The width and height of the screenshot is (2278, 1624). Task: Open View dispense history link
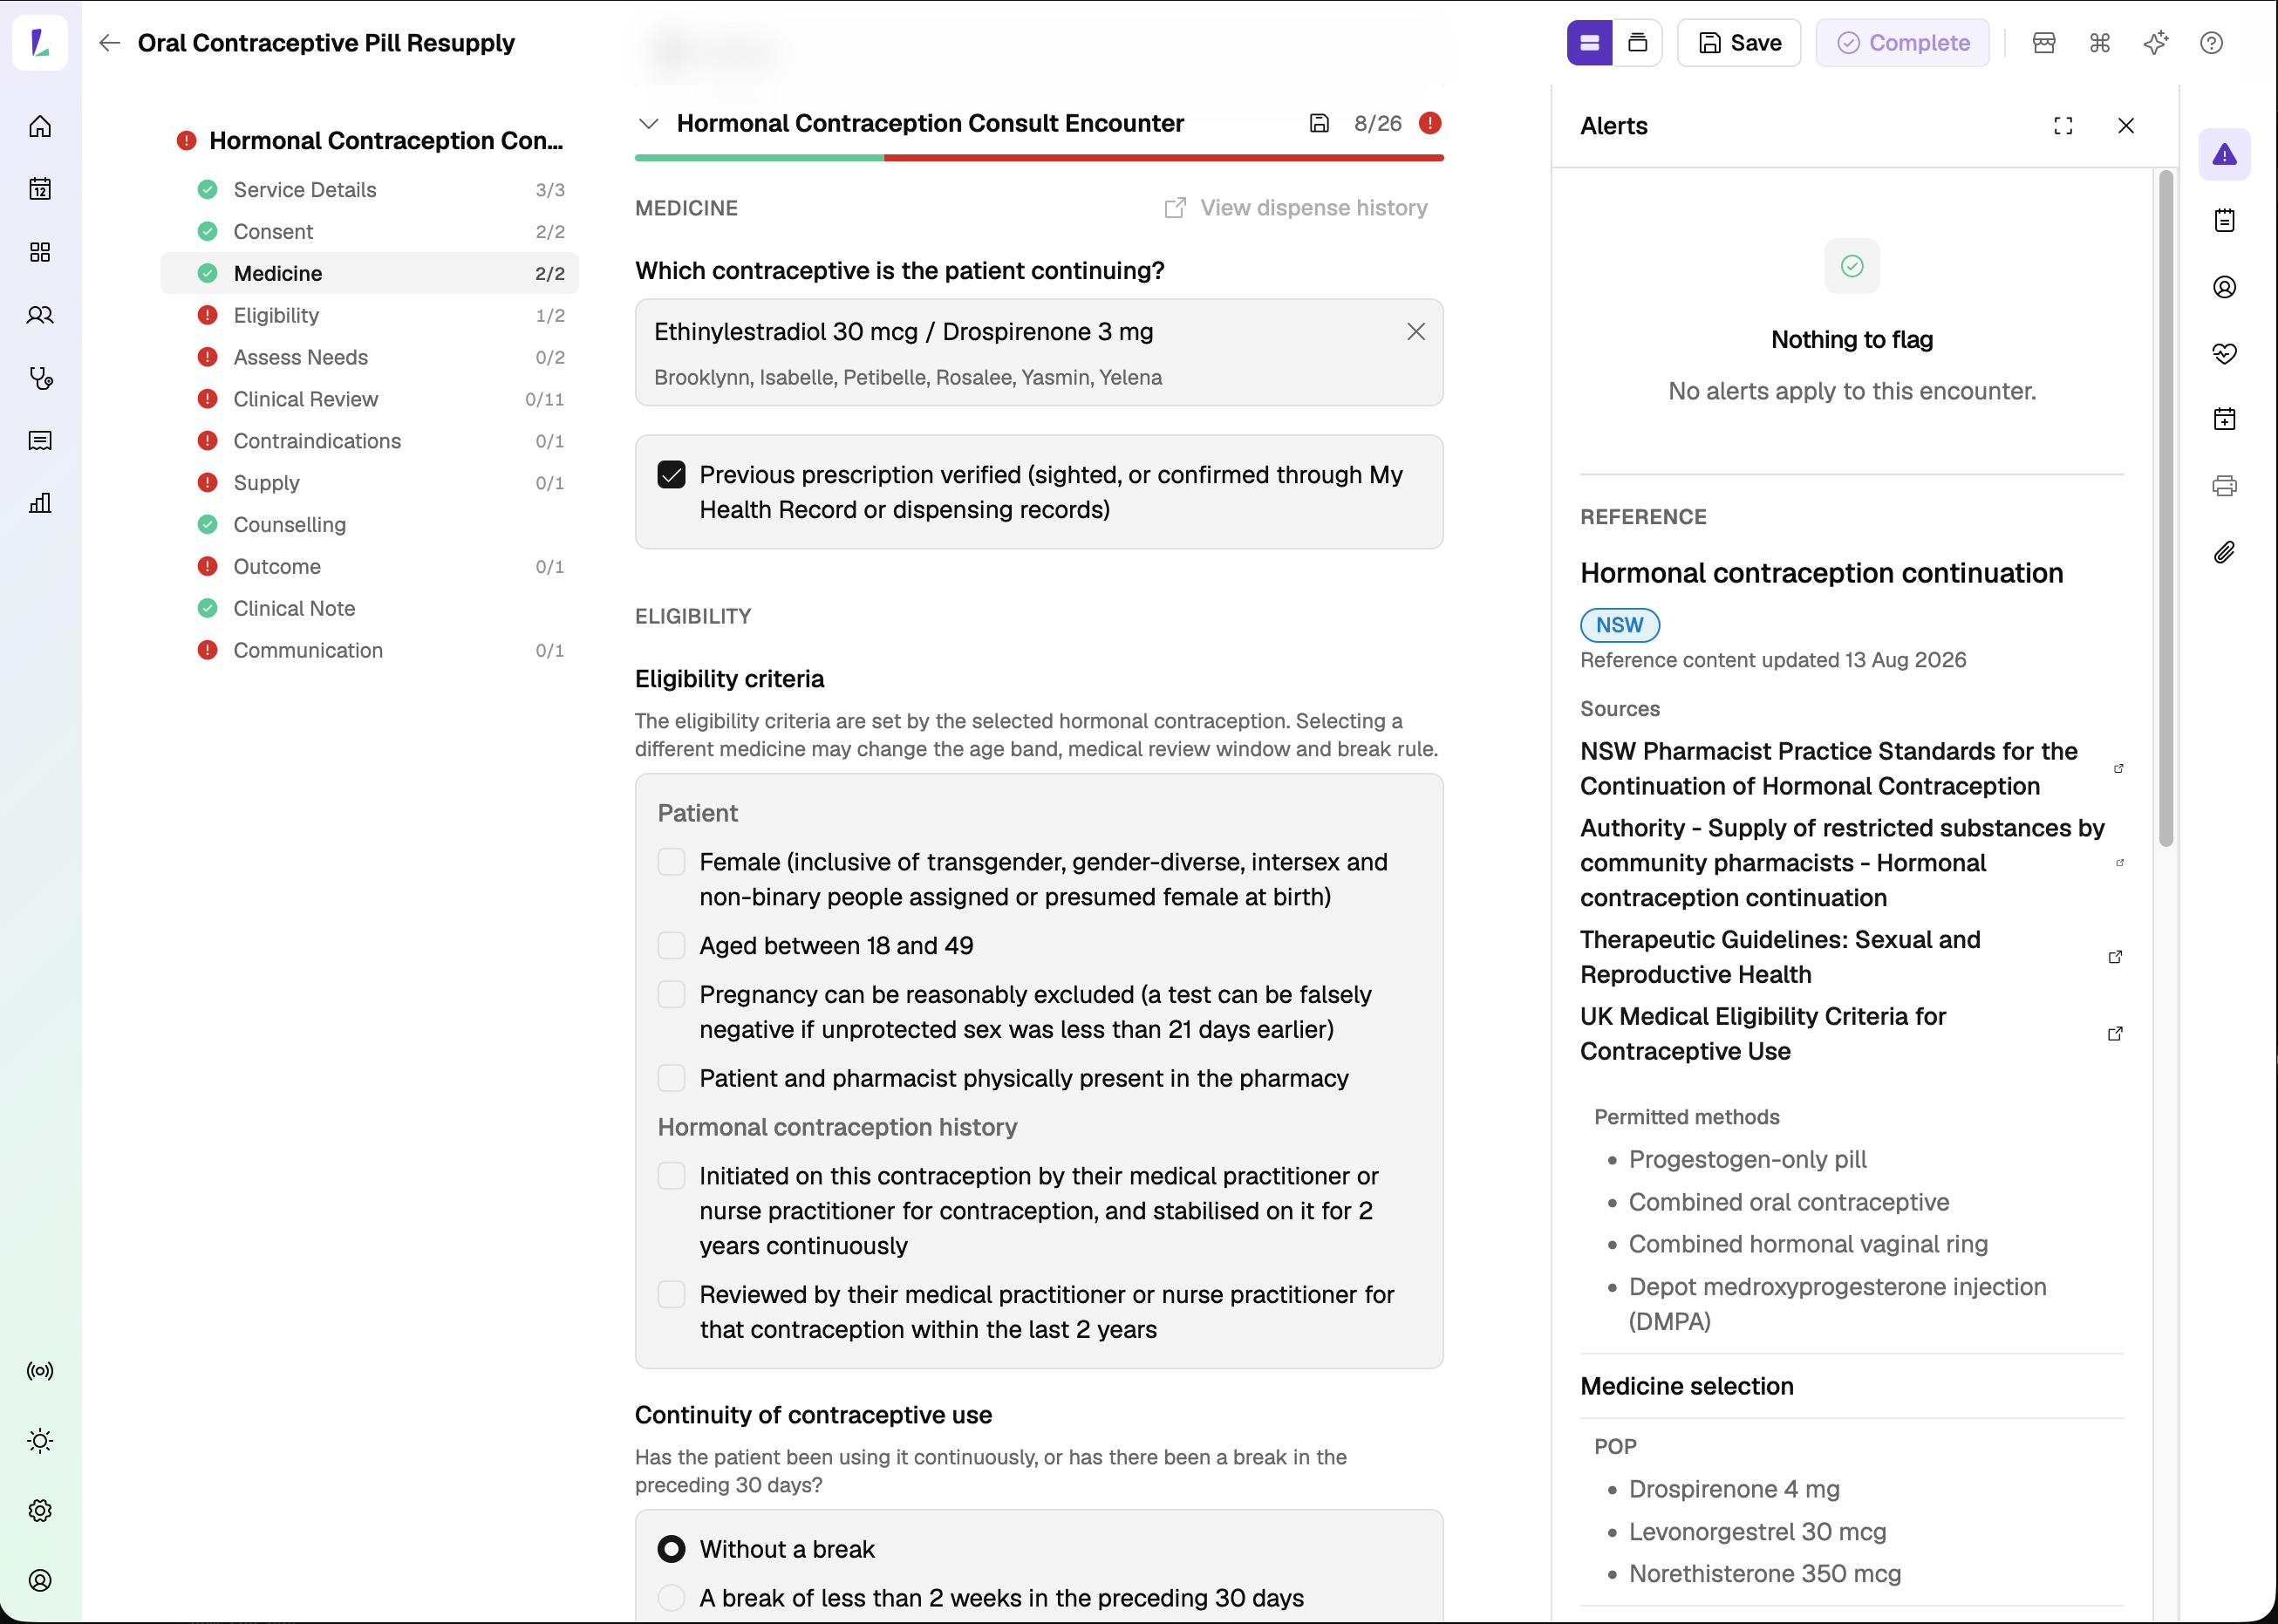click(1296, 208)
